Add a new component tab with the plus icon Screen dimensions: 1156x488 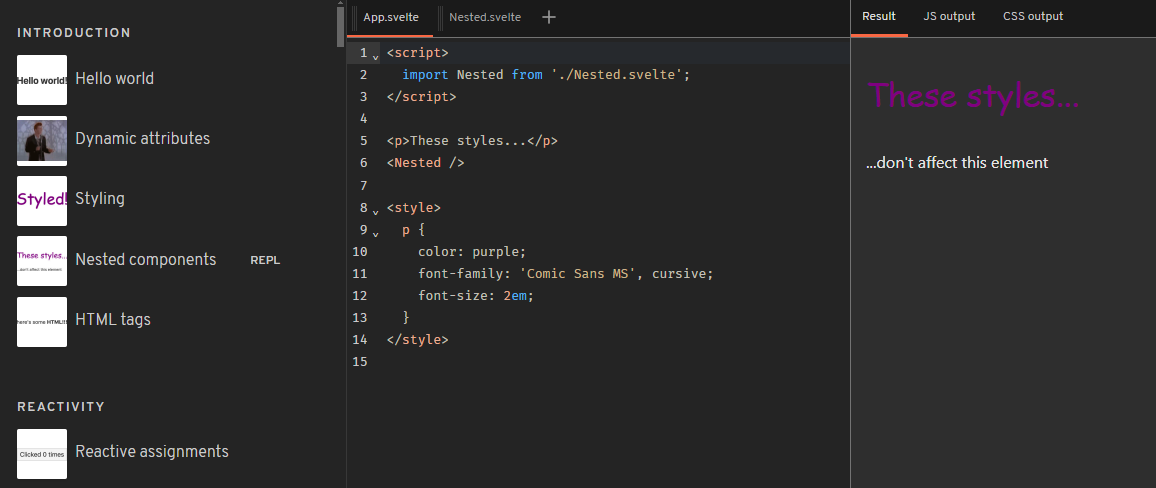tap(549, 17)
